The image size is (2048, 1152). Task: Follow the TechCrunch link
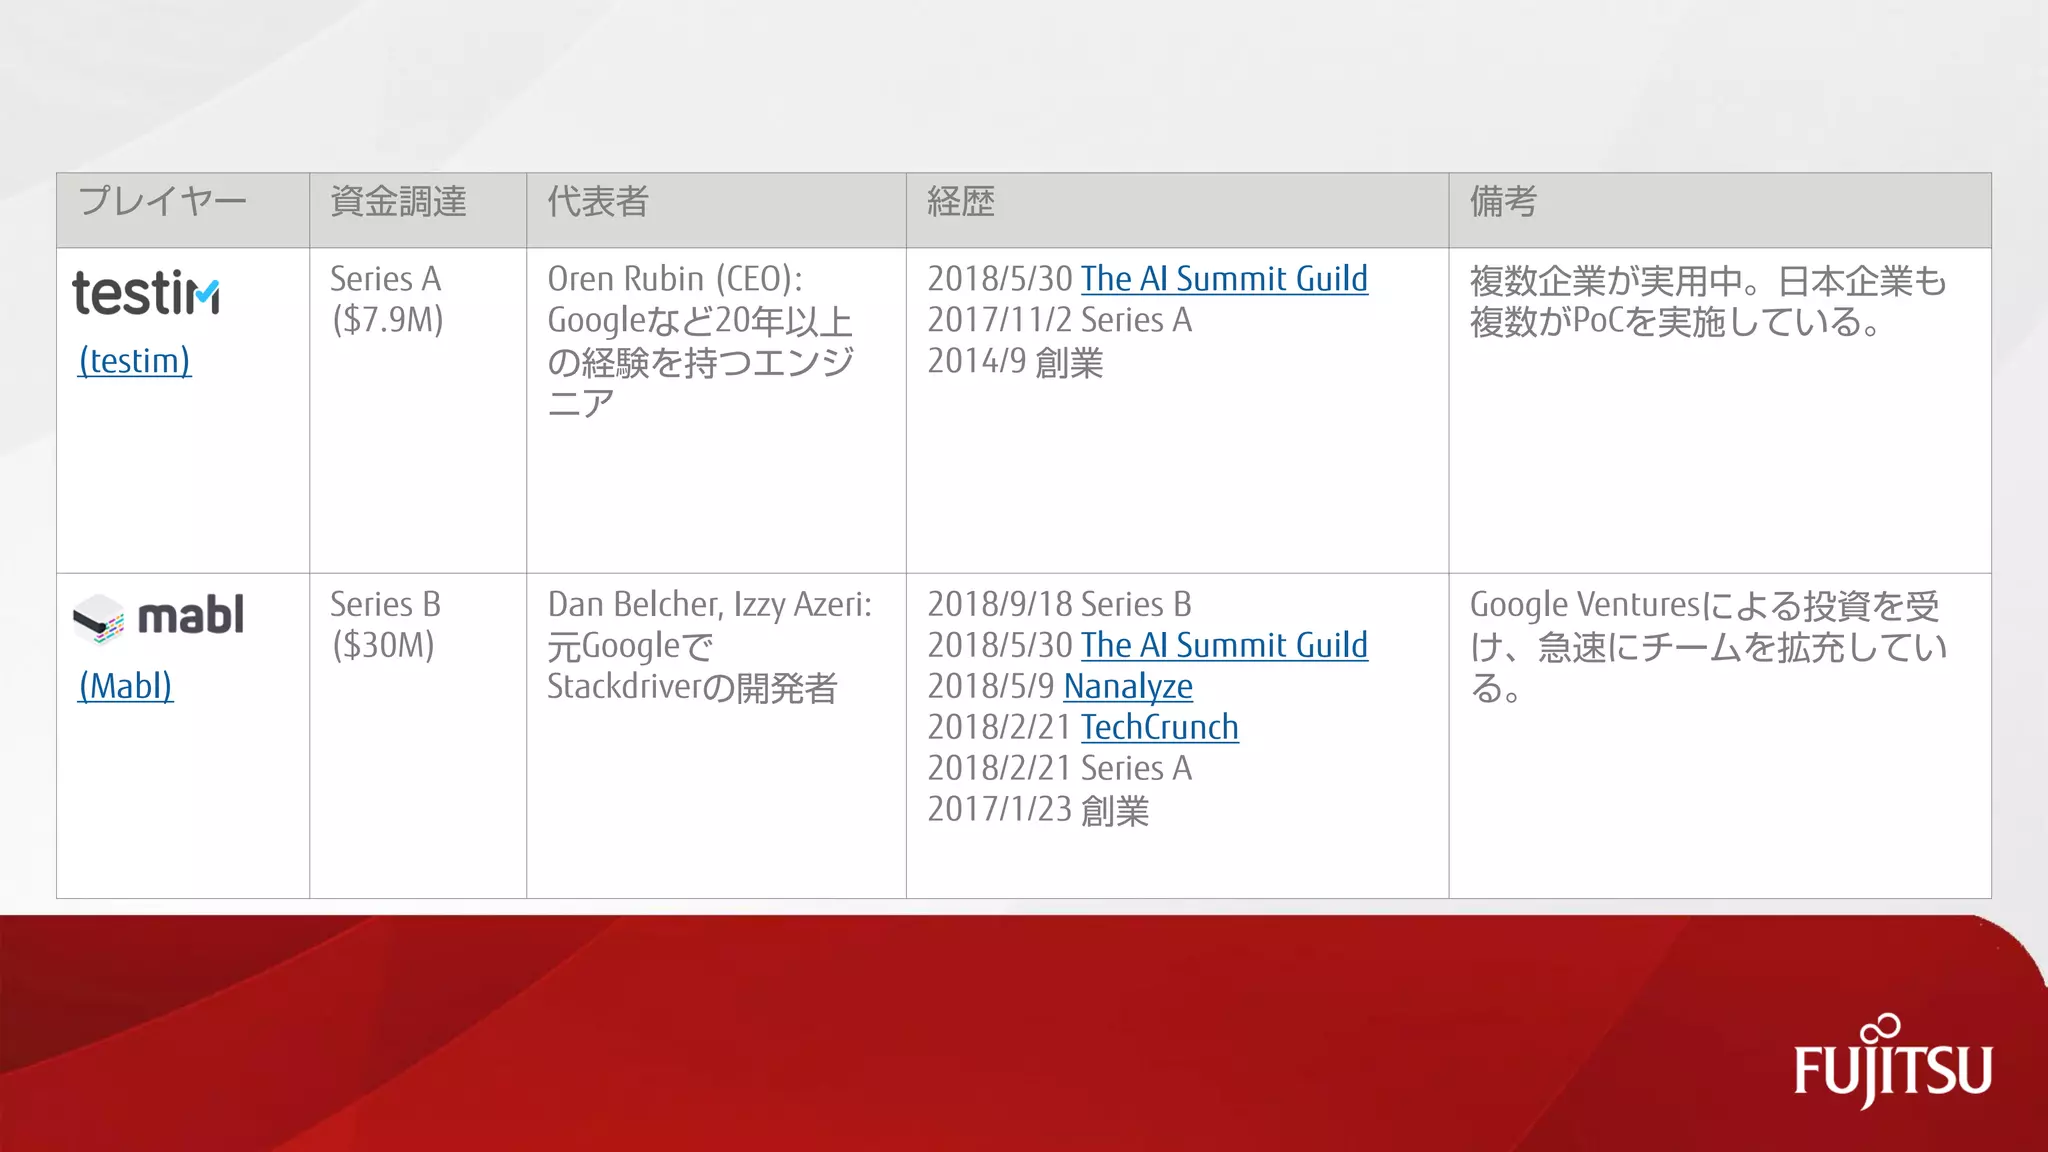coord(1159,728)
